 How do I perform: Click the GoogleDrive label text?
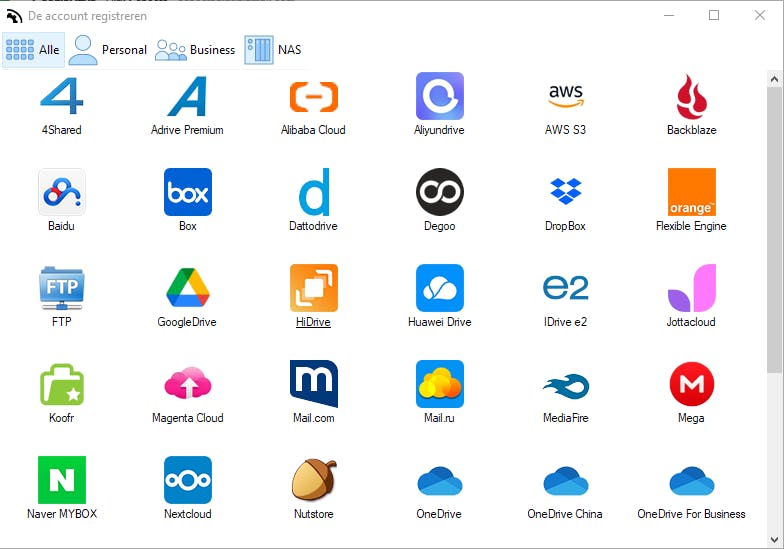(187, 322)
